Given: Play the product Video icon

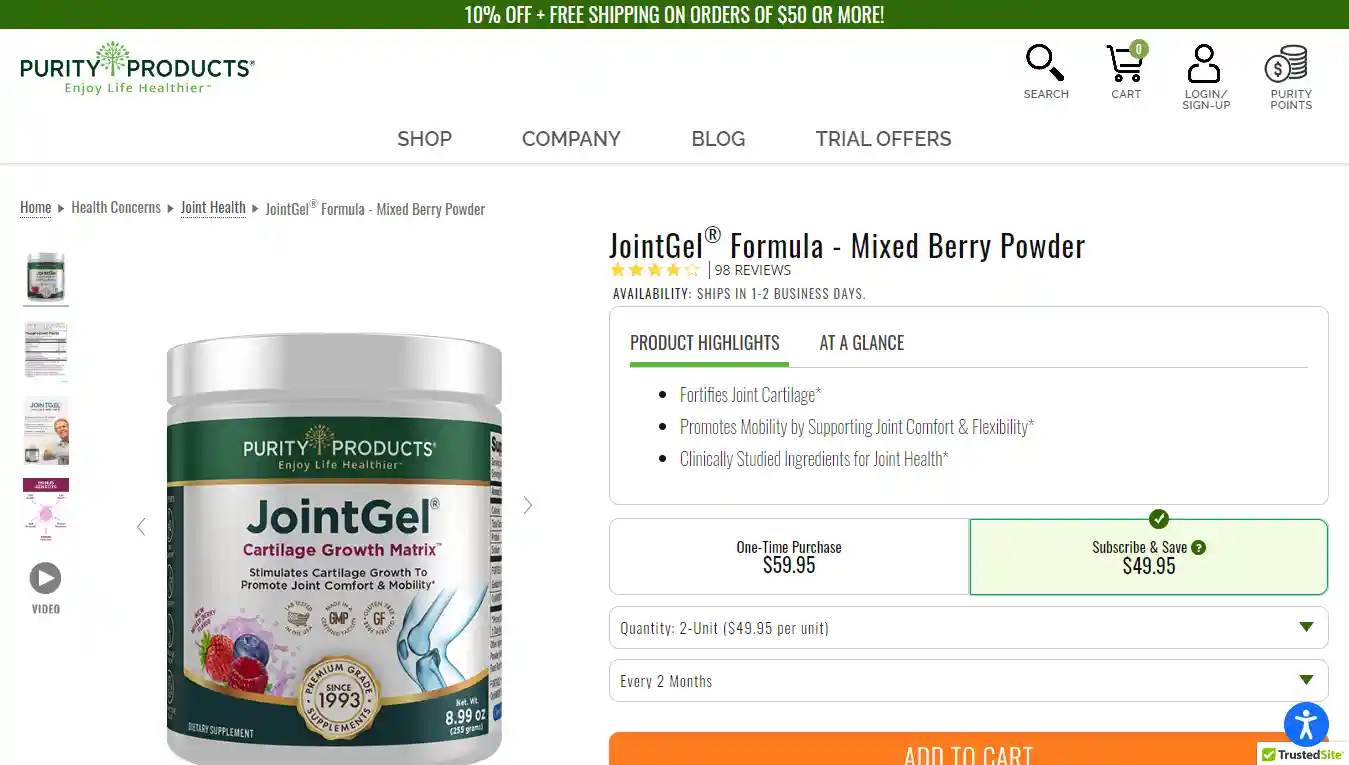Looking at the screenshot, I should (x=45, y=578).
